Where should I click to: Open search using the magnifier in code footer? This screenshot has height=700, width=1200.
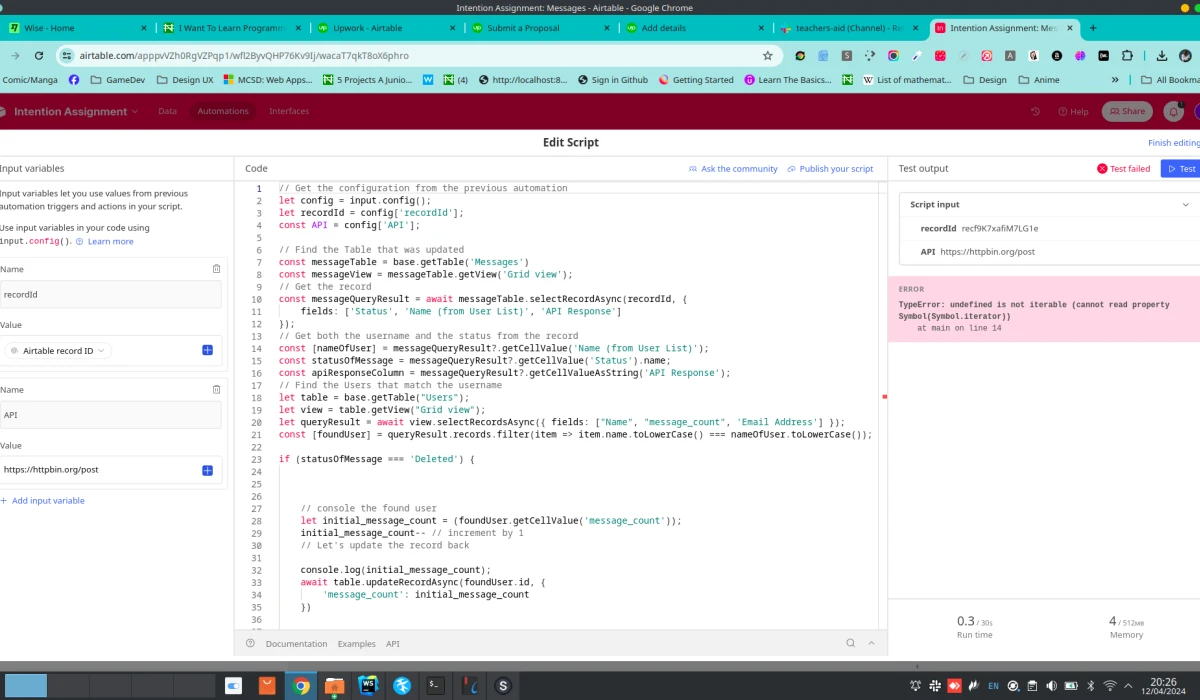point(849,643)
